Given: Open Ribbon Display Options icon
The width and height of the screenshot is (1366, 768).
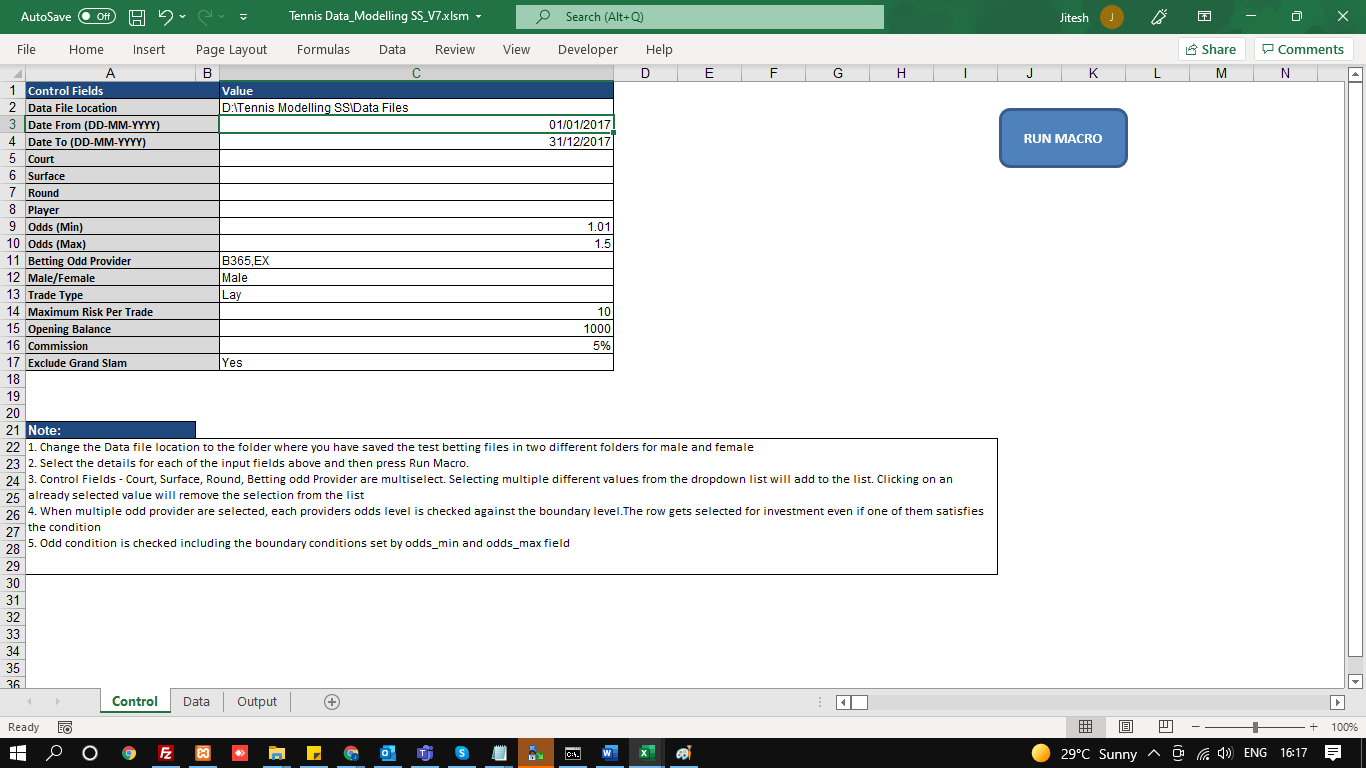Looking at the screenshot, I should (x=1205, y=17).
